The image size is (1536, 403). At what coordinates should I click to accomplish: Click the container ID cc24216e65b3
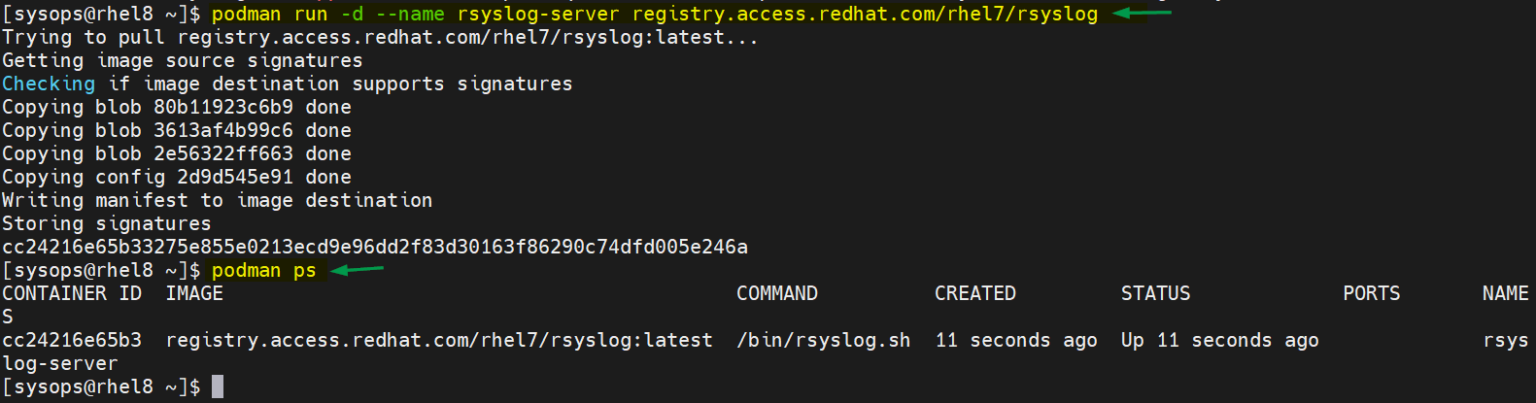click(x=72, y=340)
